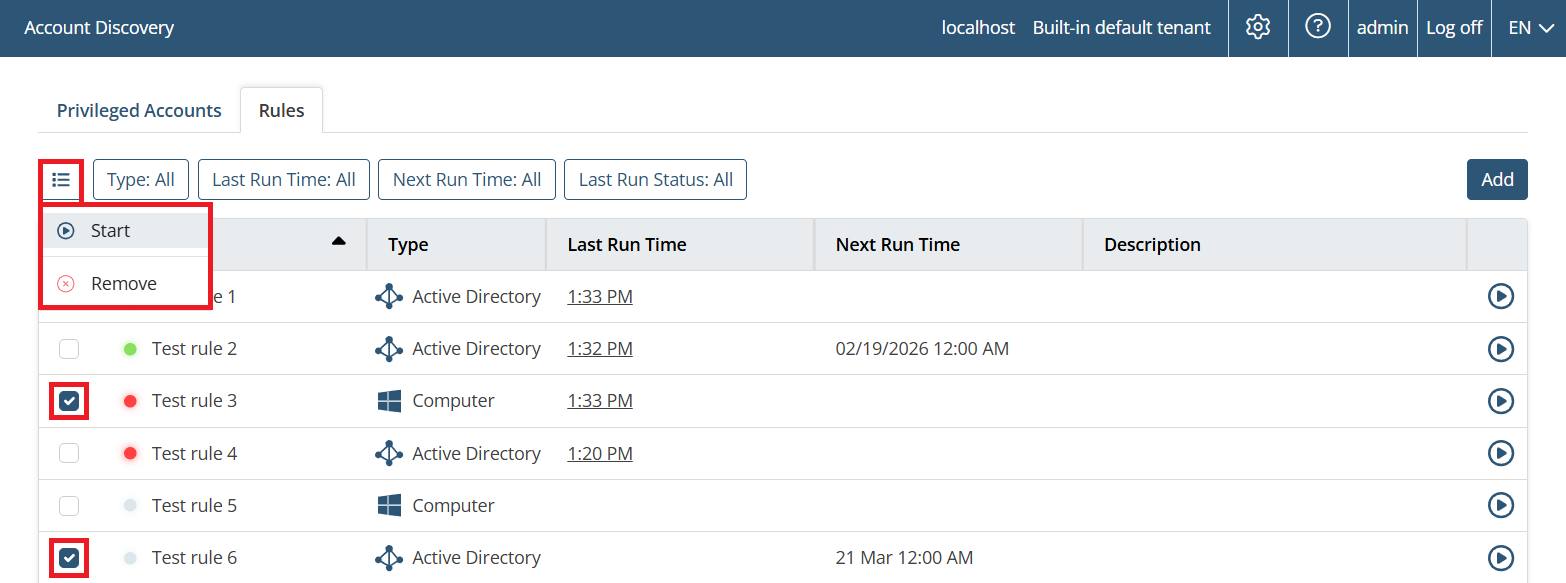Open the 1:32 PM last run link
The width and height of the screenshot is (1566, 583).
pos(600,349)
